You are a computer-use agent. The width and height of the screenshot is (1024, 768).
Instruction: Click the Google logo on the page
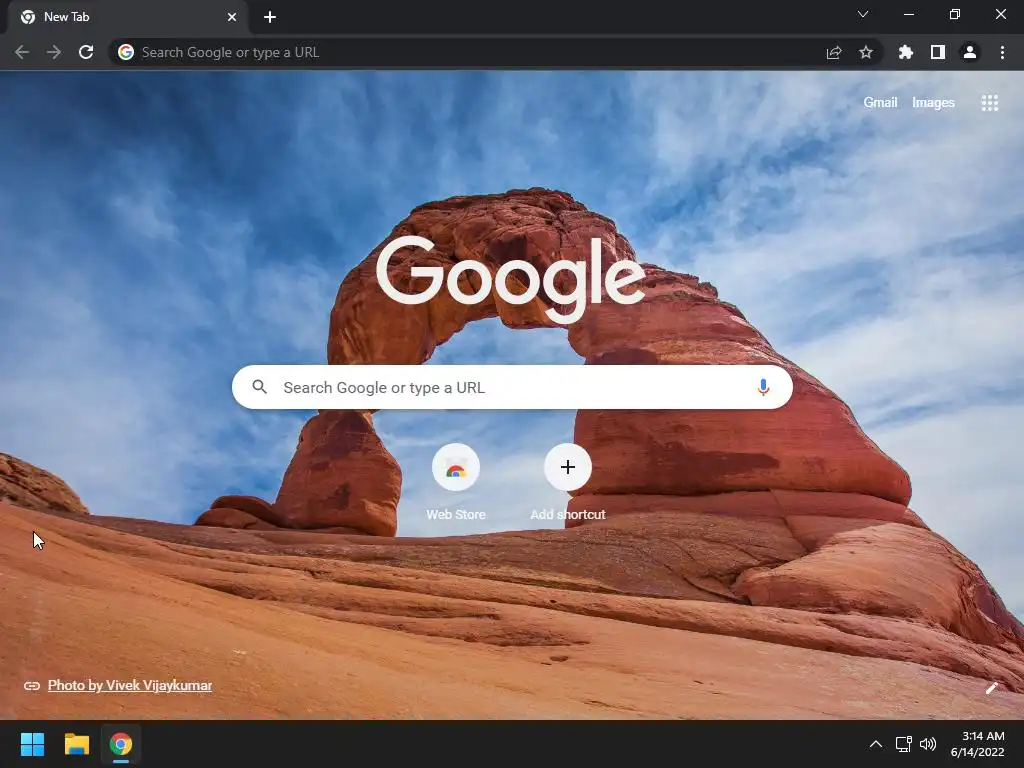pos(511,280)
